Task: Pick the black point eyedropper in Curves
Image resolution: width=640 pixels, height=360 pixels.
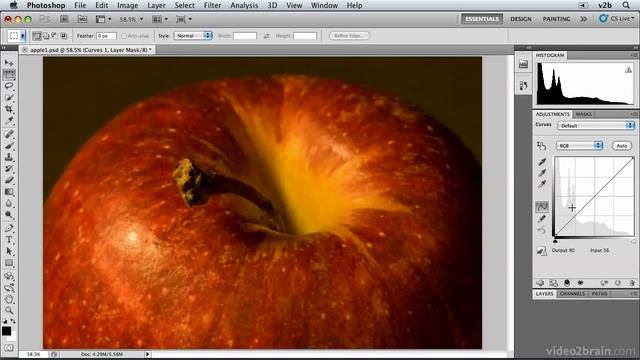Action: tap(542, 162)
